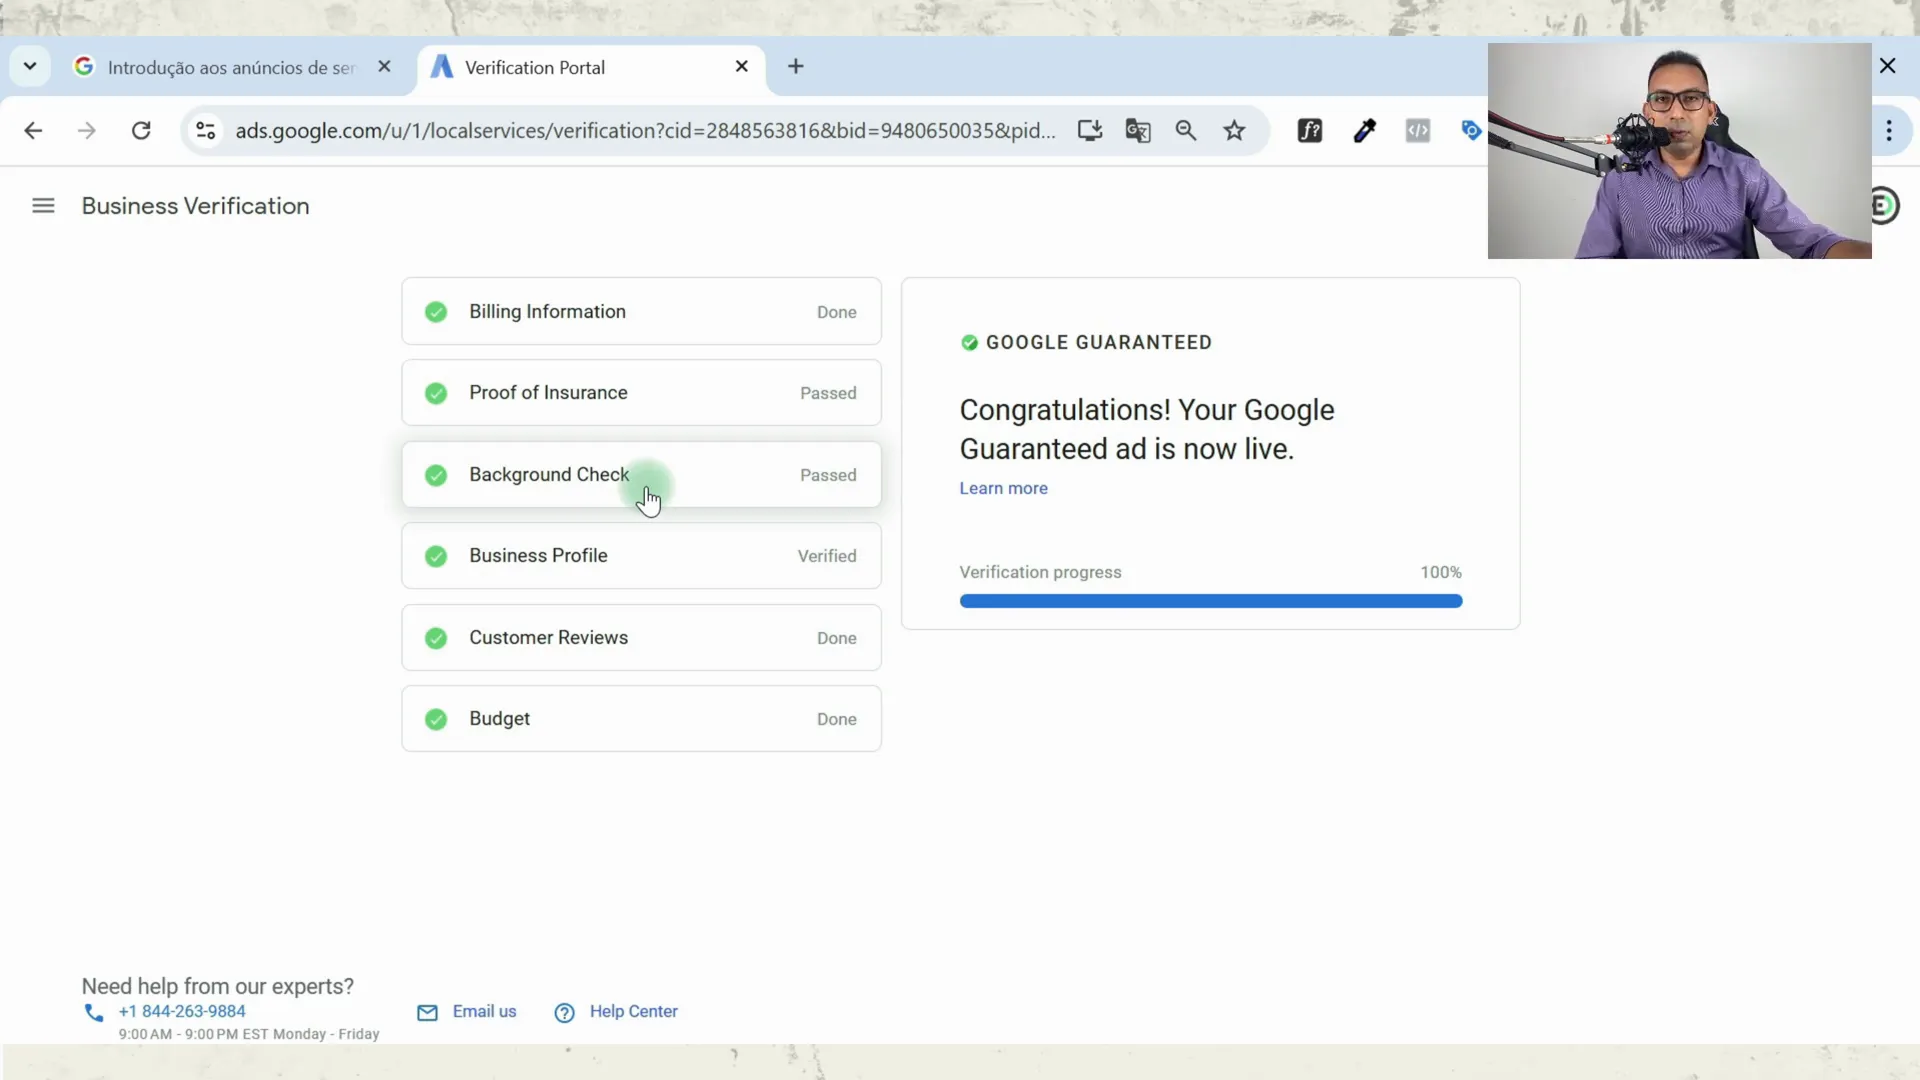The image size is (1920, 1080).
Task: Open the zoom magnifier icon
Action: [x=1186, y=131]
